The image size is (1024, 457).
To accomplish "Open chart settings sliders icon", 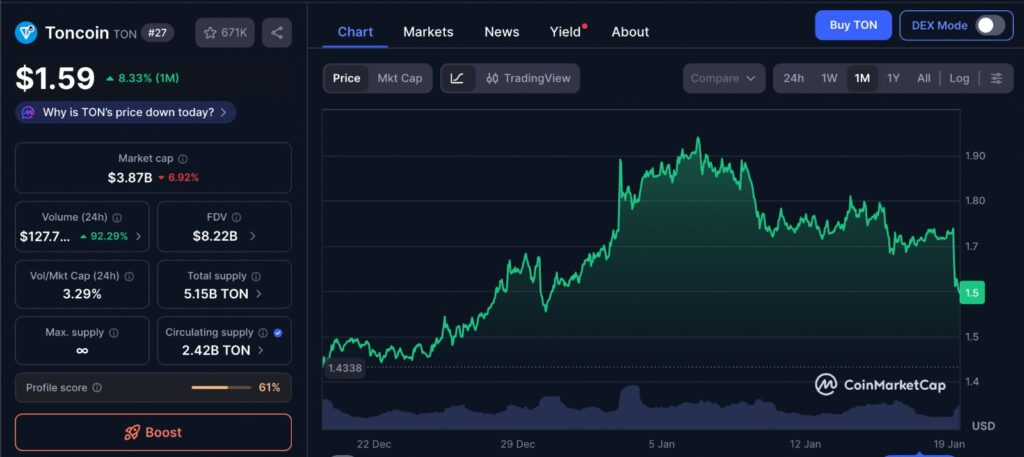I will pos(996,78).
